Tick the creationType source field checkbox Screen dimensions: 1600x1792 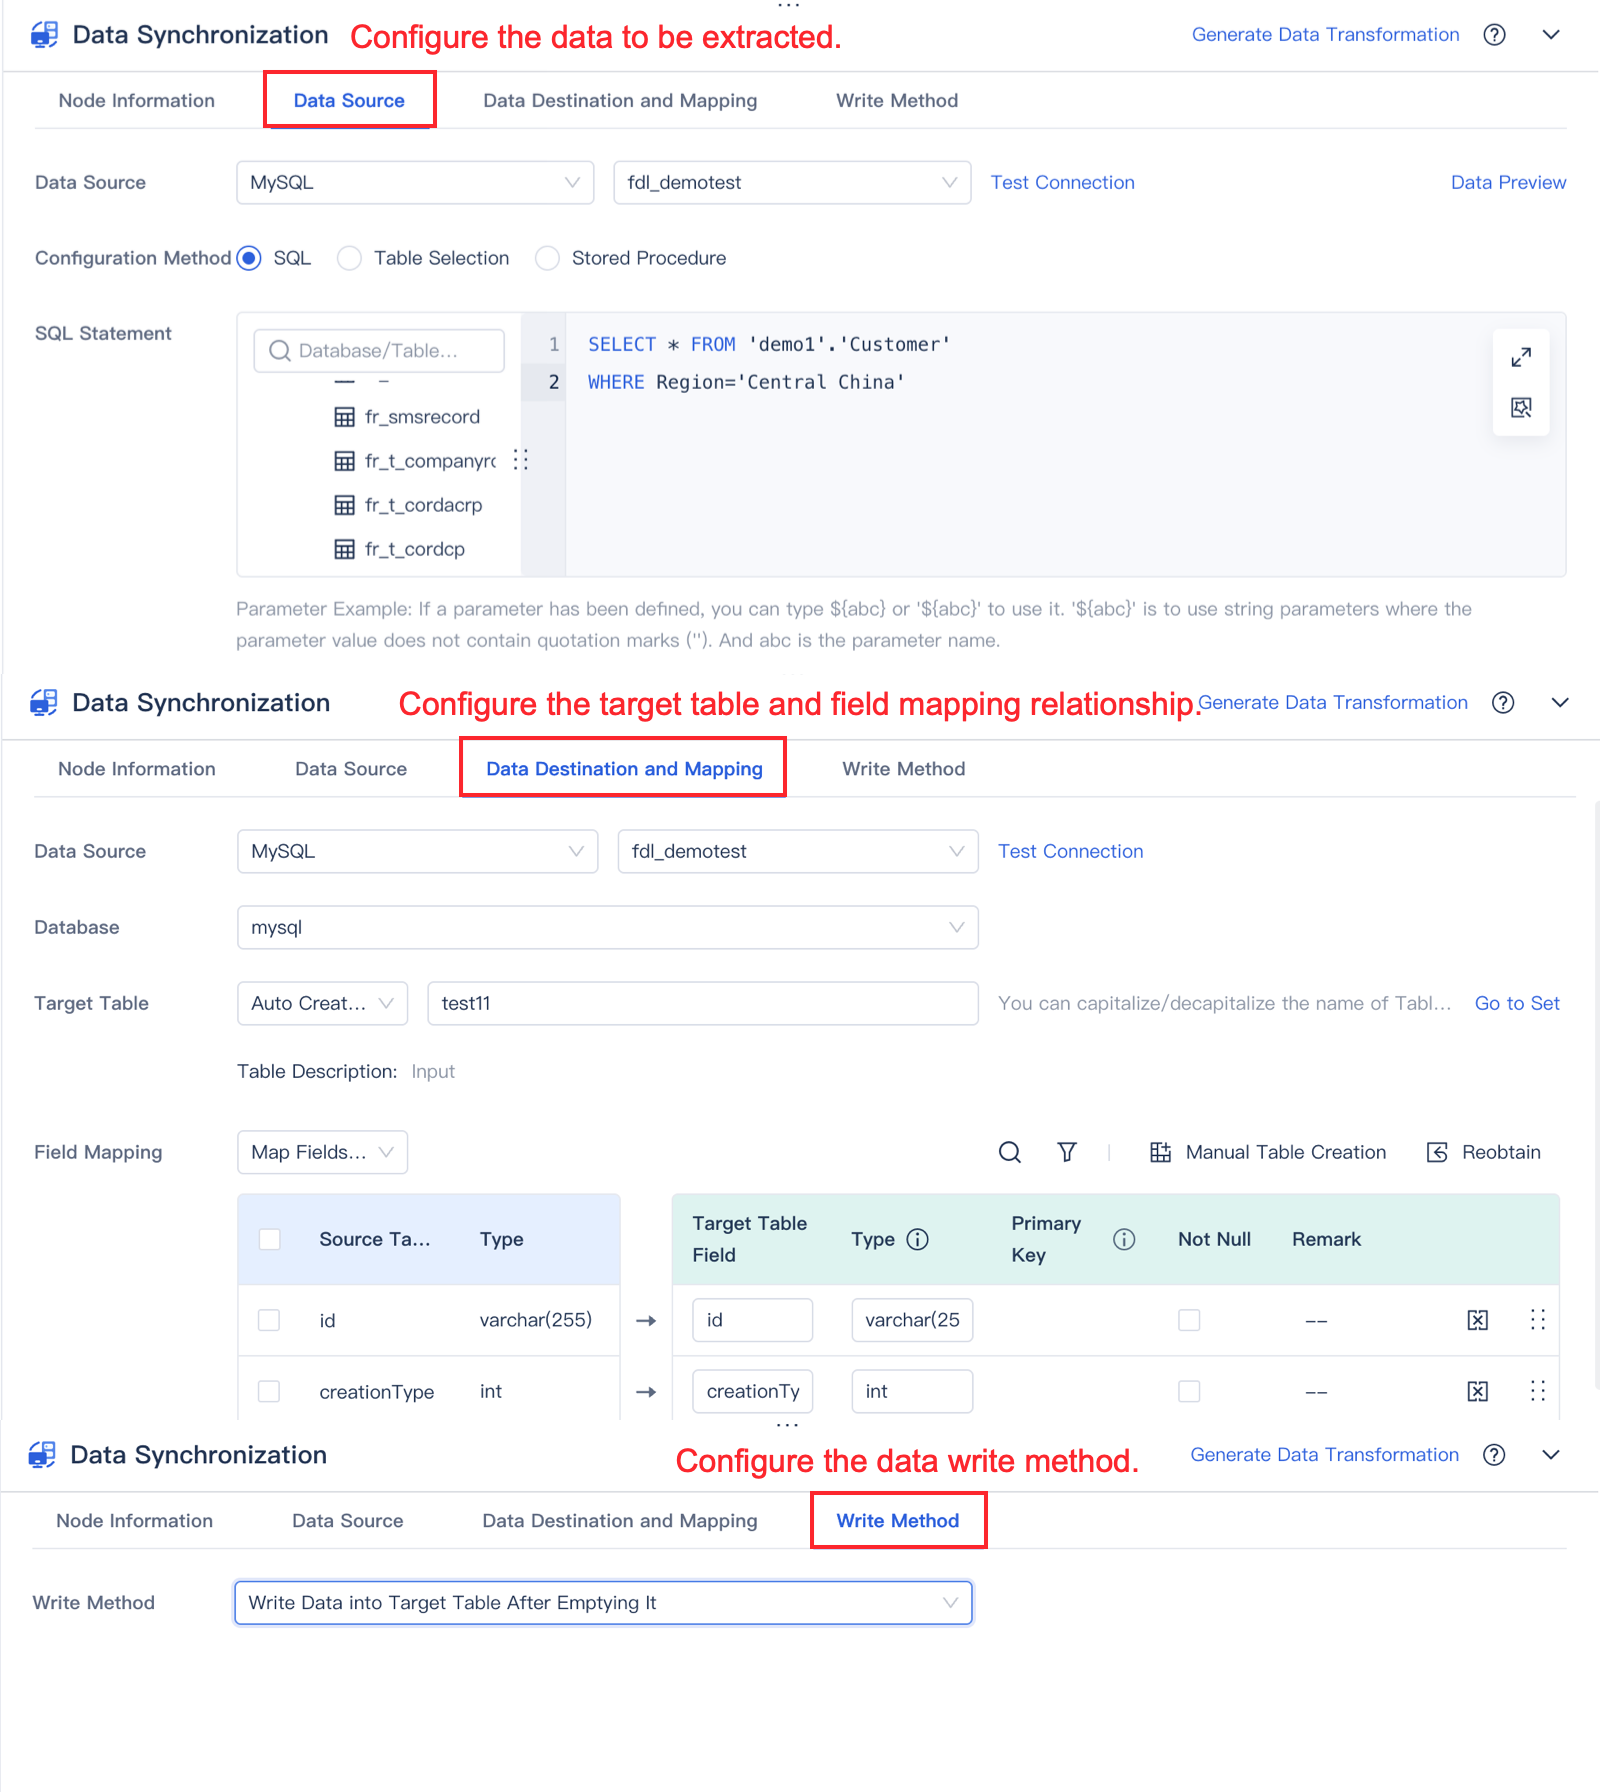coord(269,1391)
